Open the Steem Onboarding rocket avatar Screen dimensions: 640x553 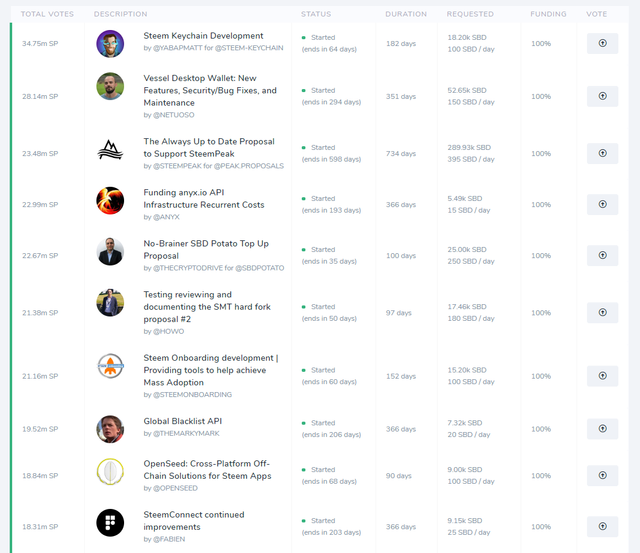pos(110,366)
